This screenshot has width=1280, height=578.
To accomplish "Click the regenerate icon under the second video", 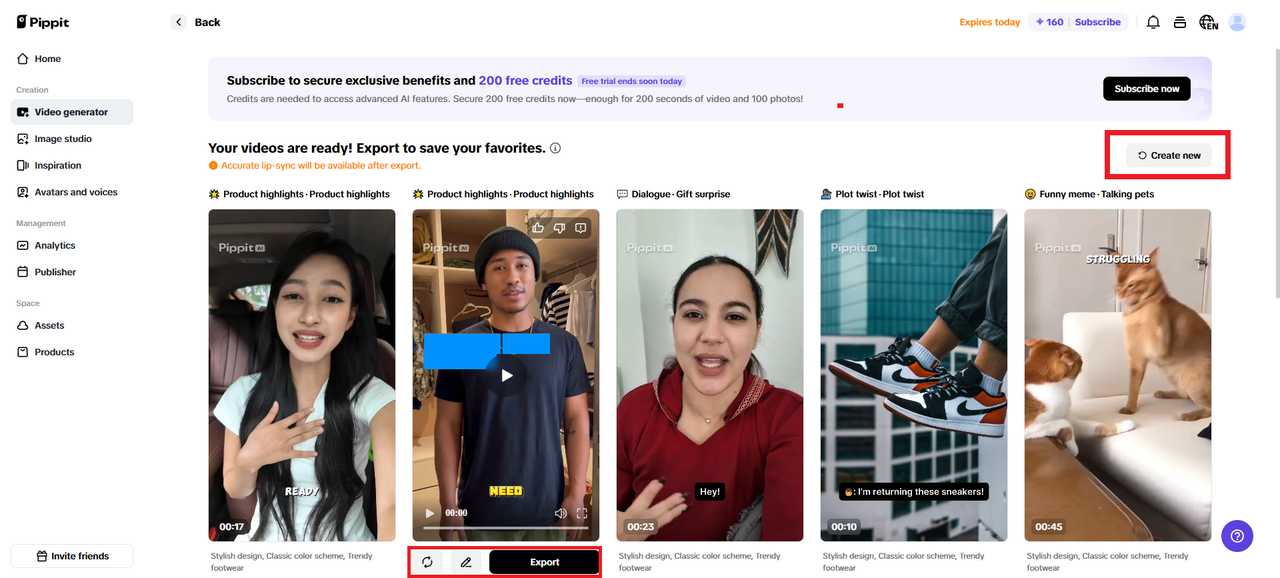I will click(427, 562).
